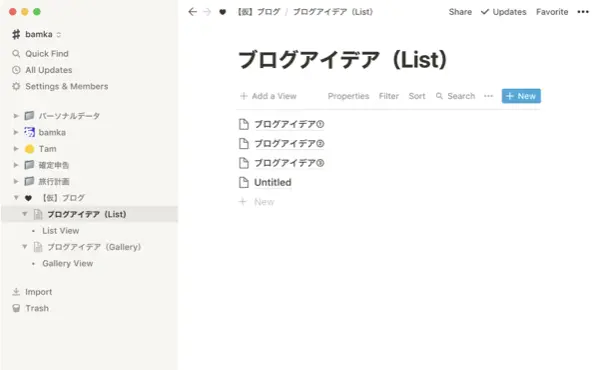600x370 pixels.
Task: Open the bamka workspace switcher
Action: pyautogui.click(x=37, y=34)
